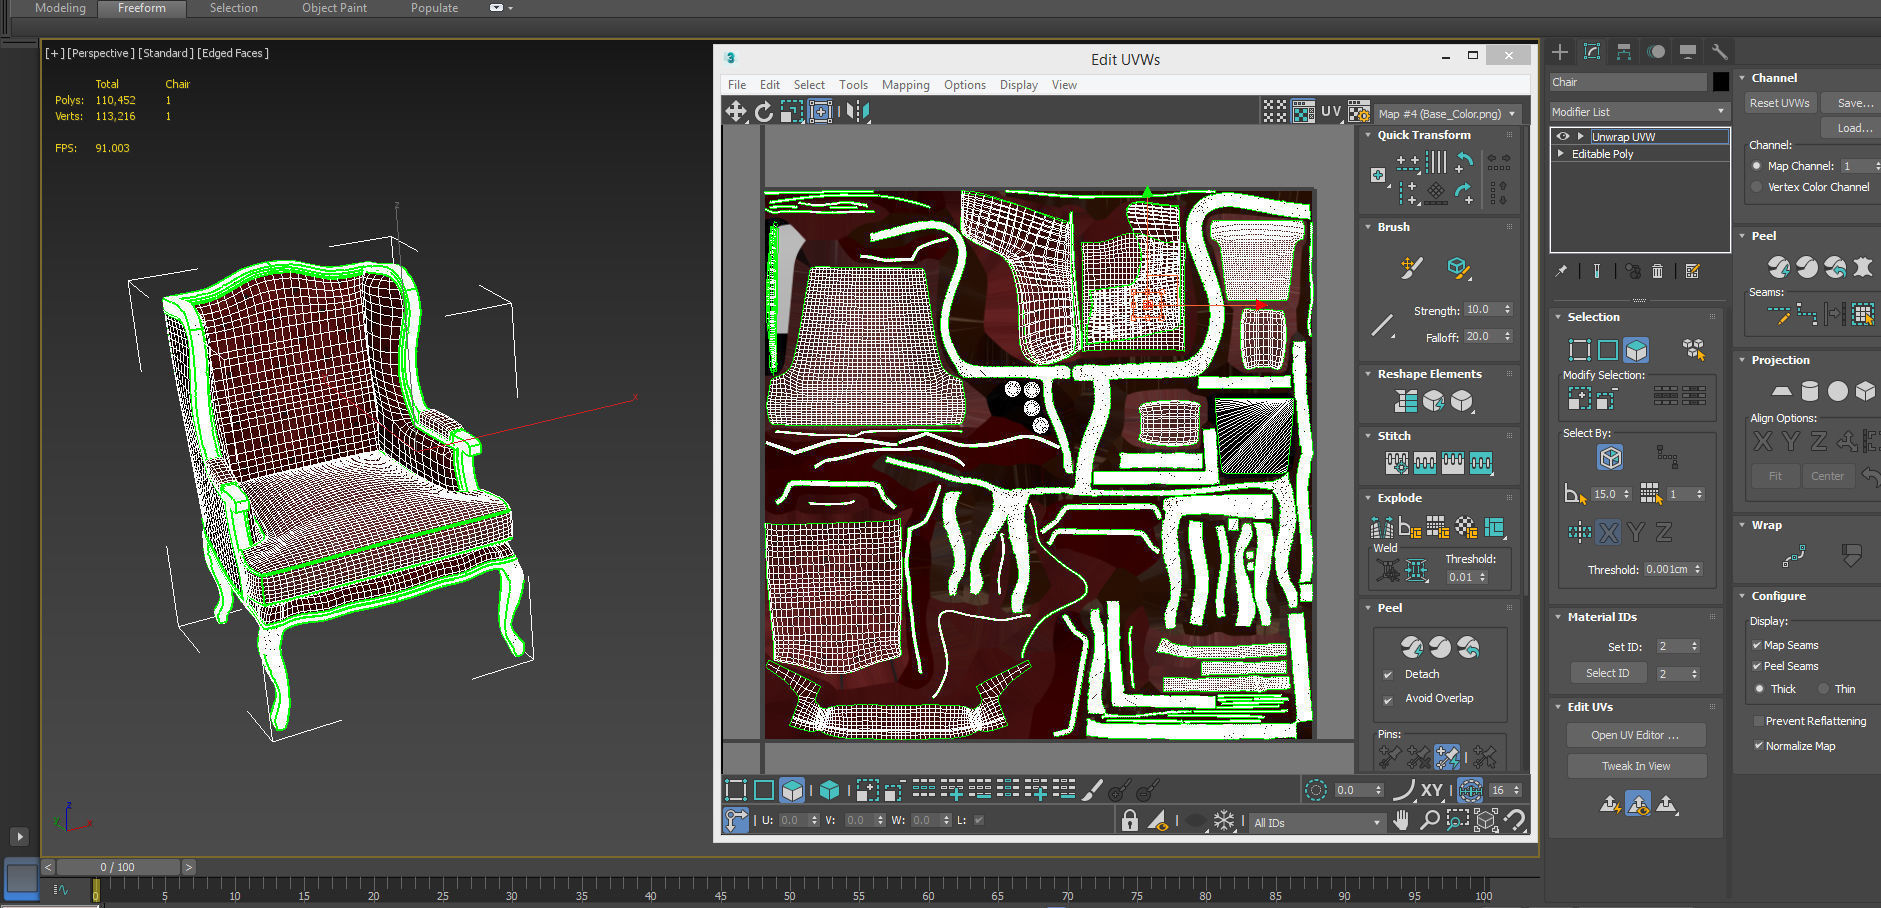1881x908 pixels.
Task: Collapse the Explode rollout
Action: click(1368, 498)
